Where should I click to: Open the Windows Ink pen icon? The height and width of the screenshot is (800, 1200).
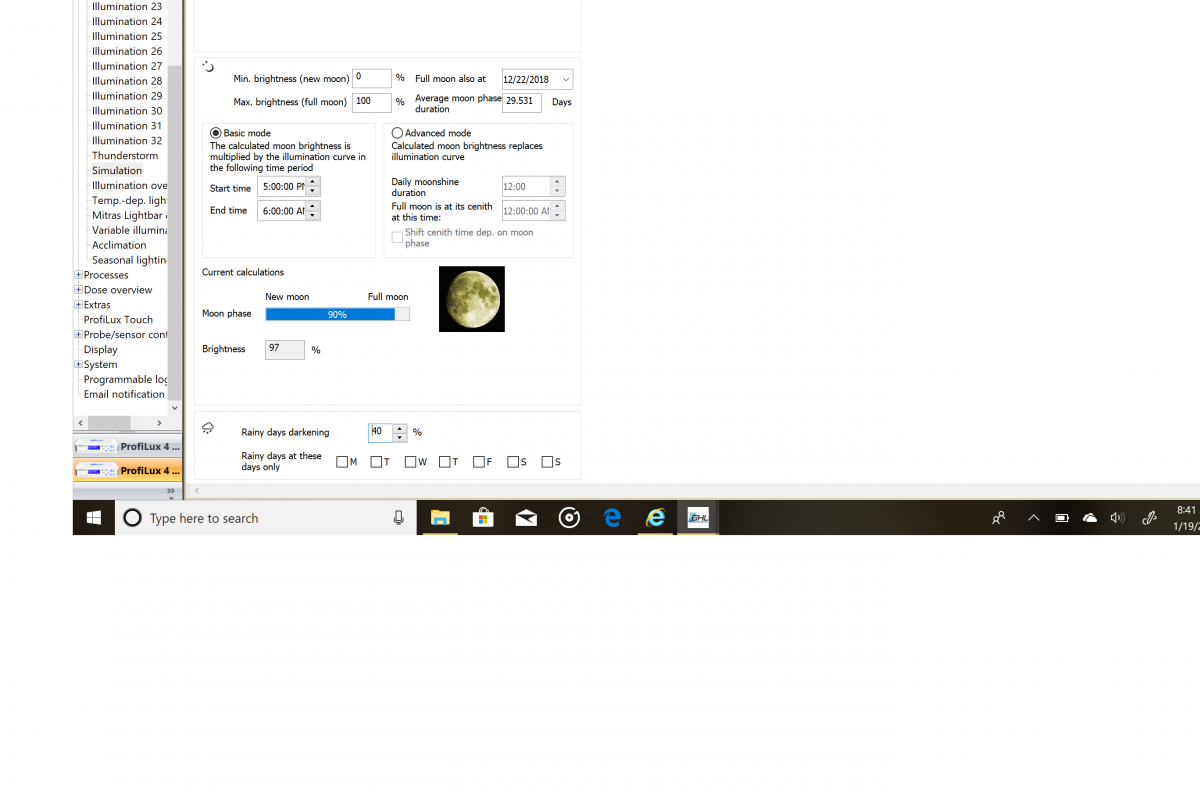pos(1150,518)
